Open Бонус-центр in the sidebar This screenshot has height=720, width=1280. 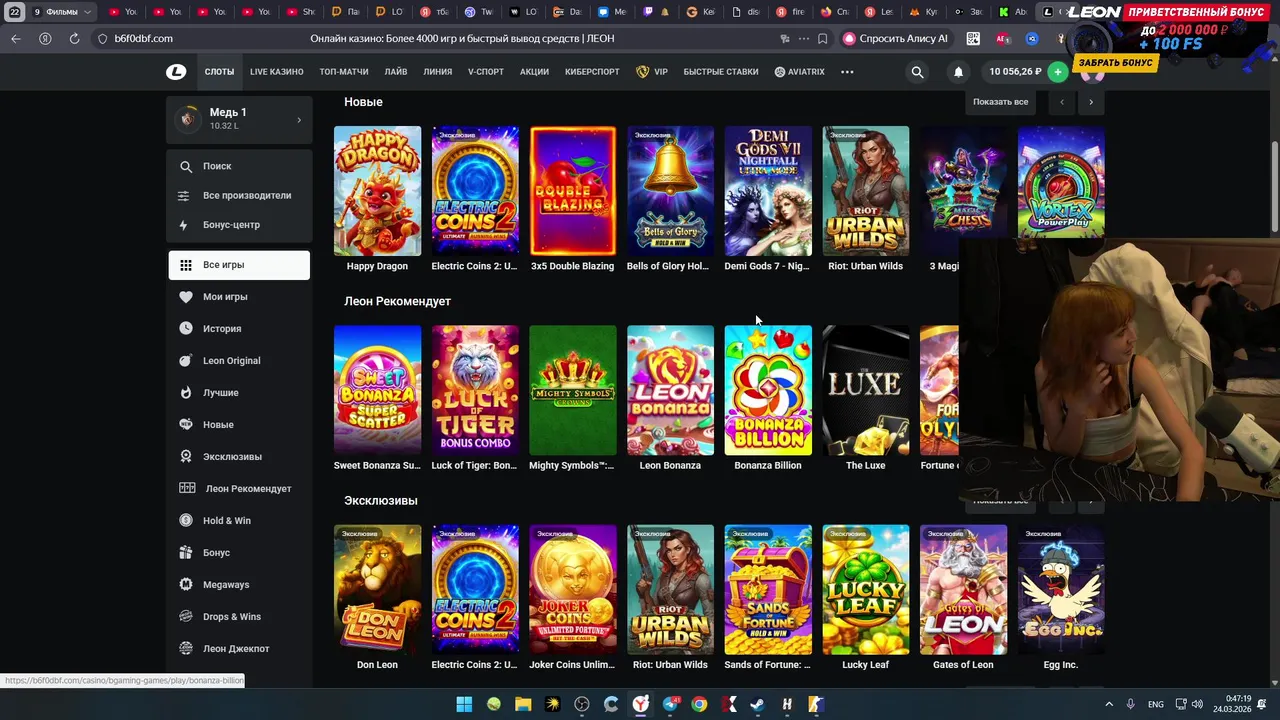click(239, 225)
